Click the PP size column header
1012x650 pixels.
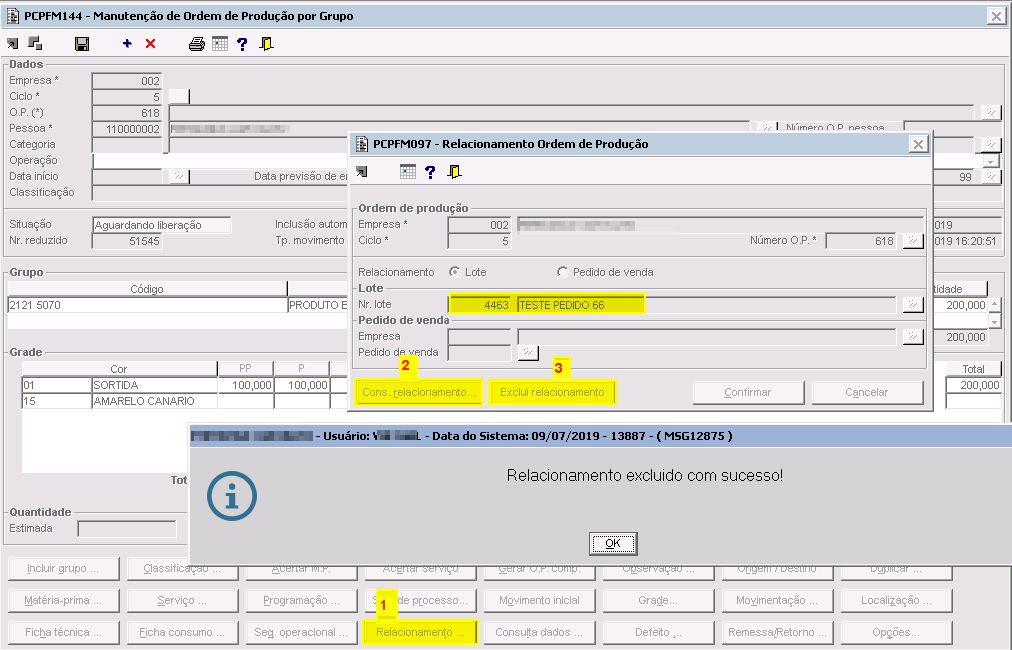(245, 369)
